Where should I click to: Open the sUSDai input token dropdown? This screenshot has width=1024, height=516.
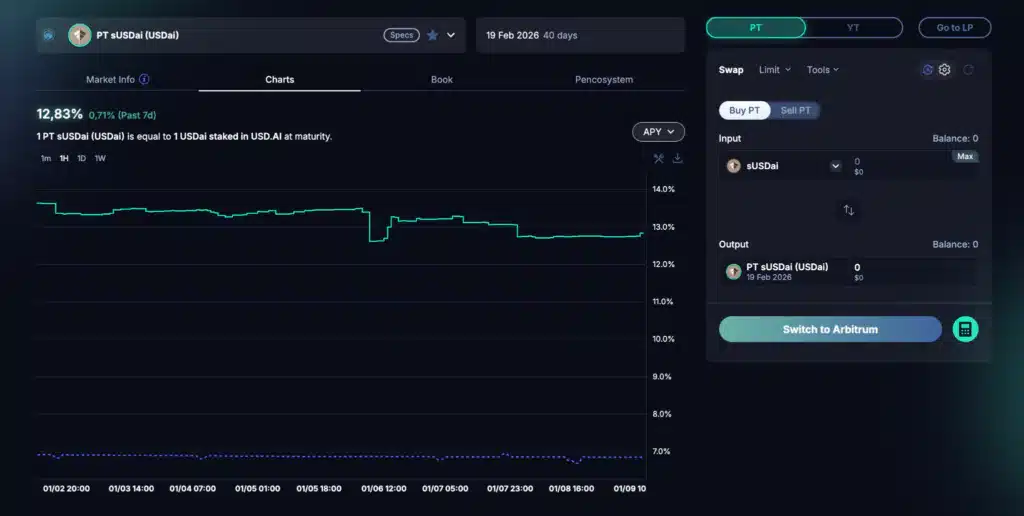click(x=835, y=166)
